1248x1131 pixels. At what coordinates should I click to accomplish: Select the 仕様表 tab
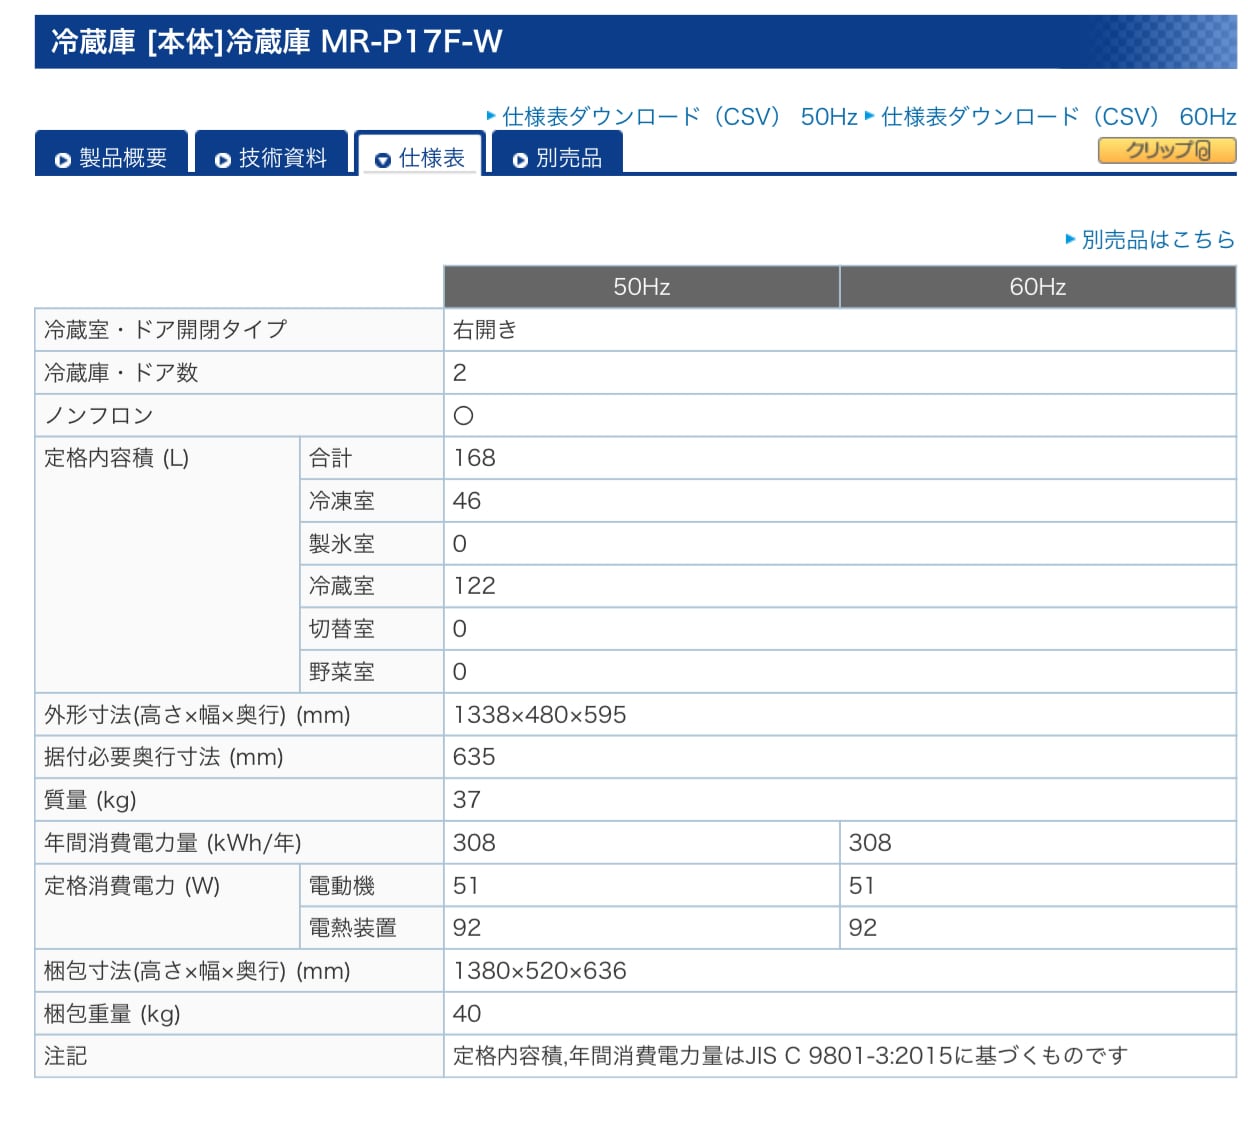tap(420, 154)
